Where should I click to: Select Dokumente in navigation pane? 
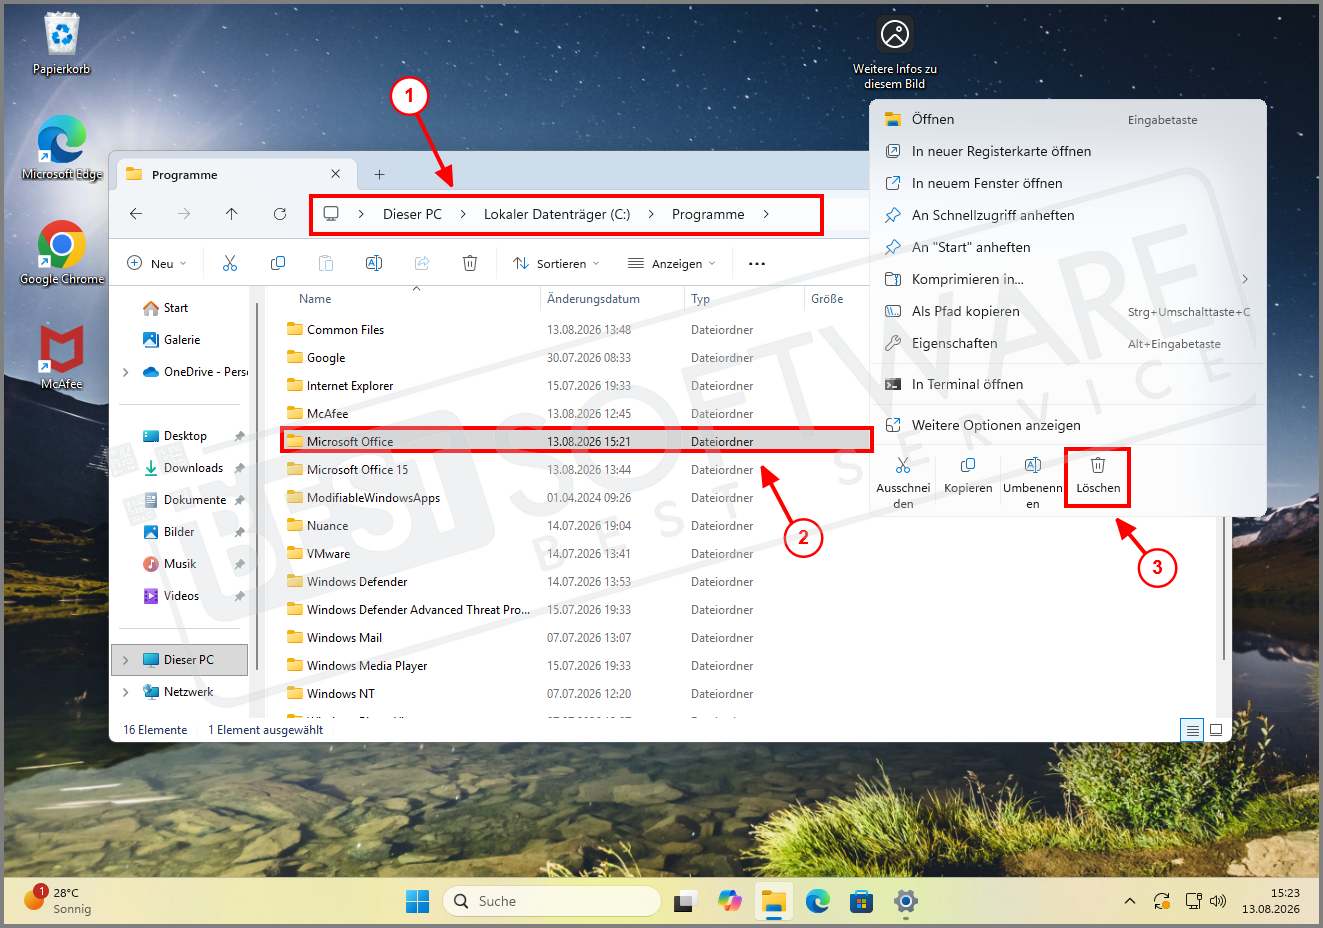coord(195,500)
